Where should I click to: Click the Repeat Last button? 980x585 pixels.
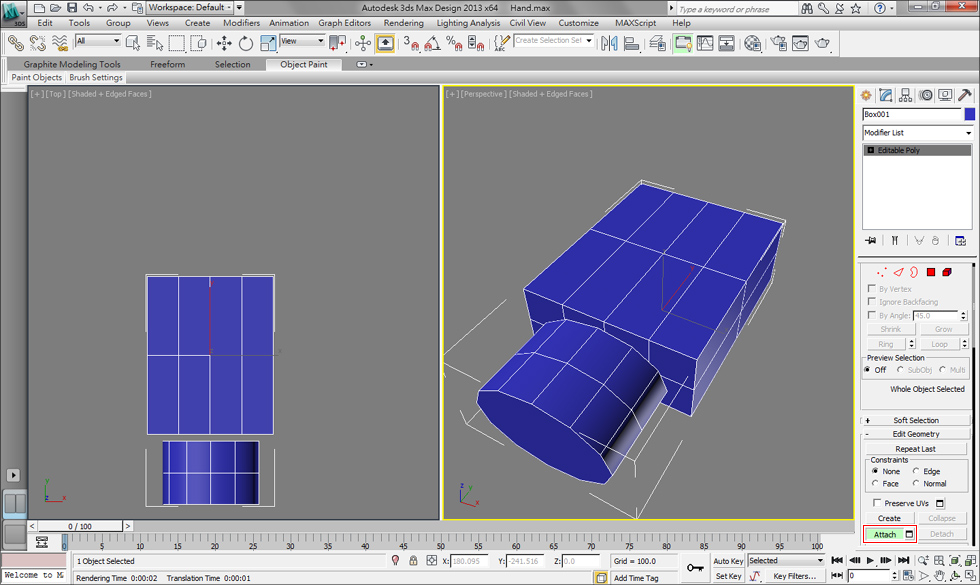916,449
